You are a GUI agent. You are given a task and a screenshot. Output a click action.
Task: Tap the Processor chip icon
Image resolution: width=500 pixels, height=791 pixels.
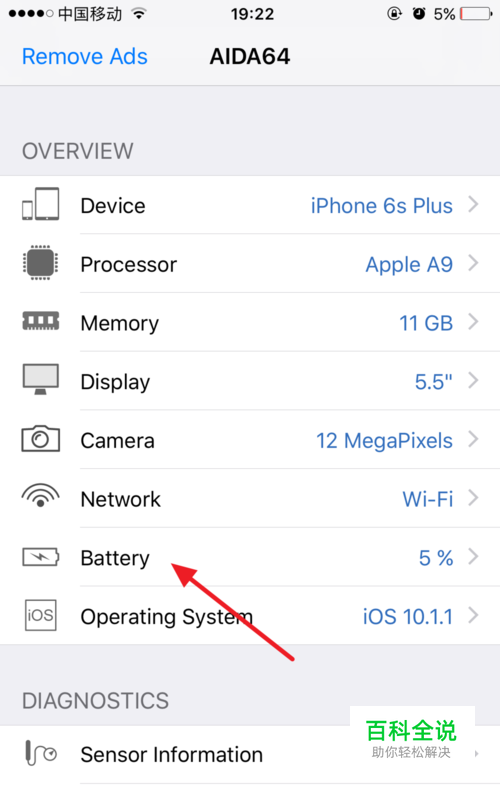(x=40, y=263)
